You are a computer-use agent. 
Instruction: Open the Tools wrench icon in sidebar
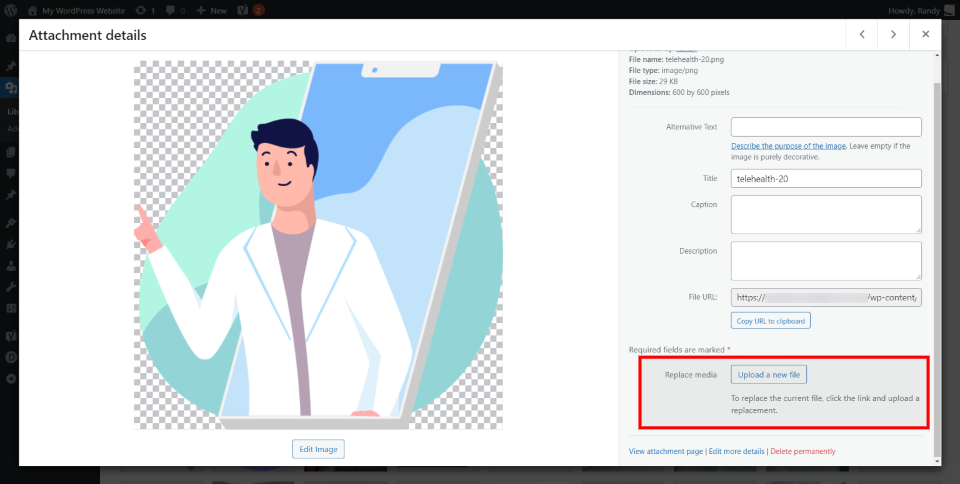10,287
